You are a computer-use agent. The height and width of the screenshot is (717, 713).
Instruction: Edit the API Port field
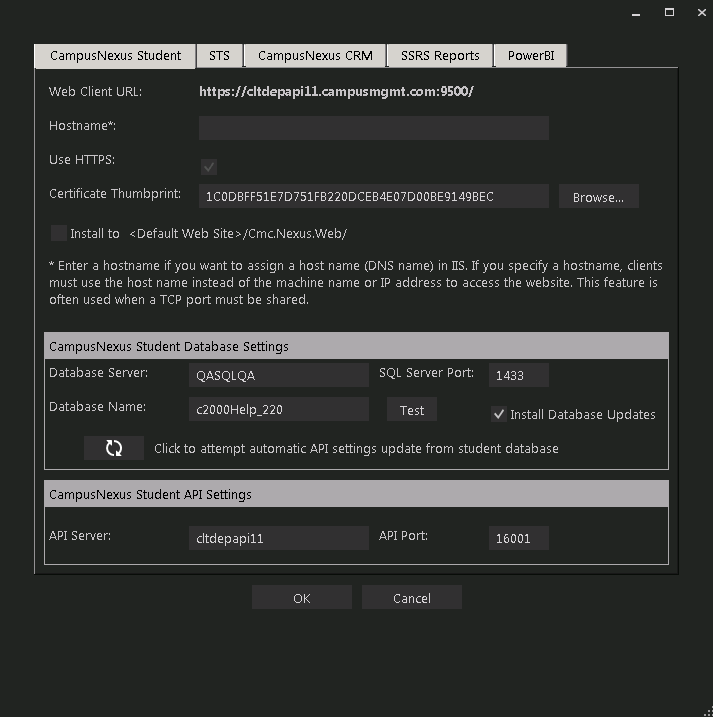(519, 538)
